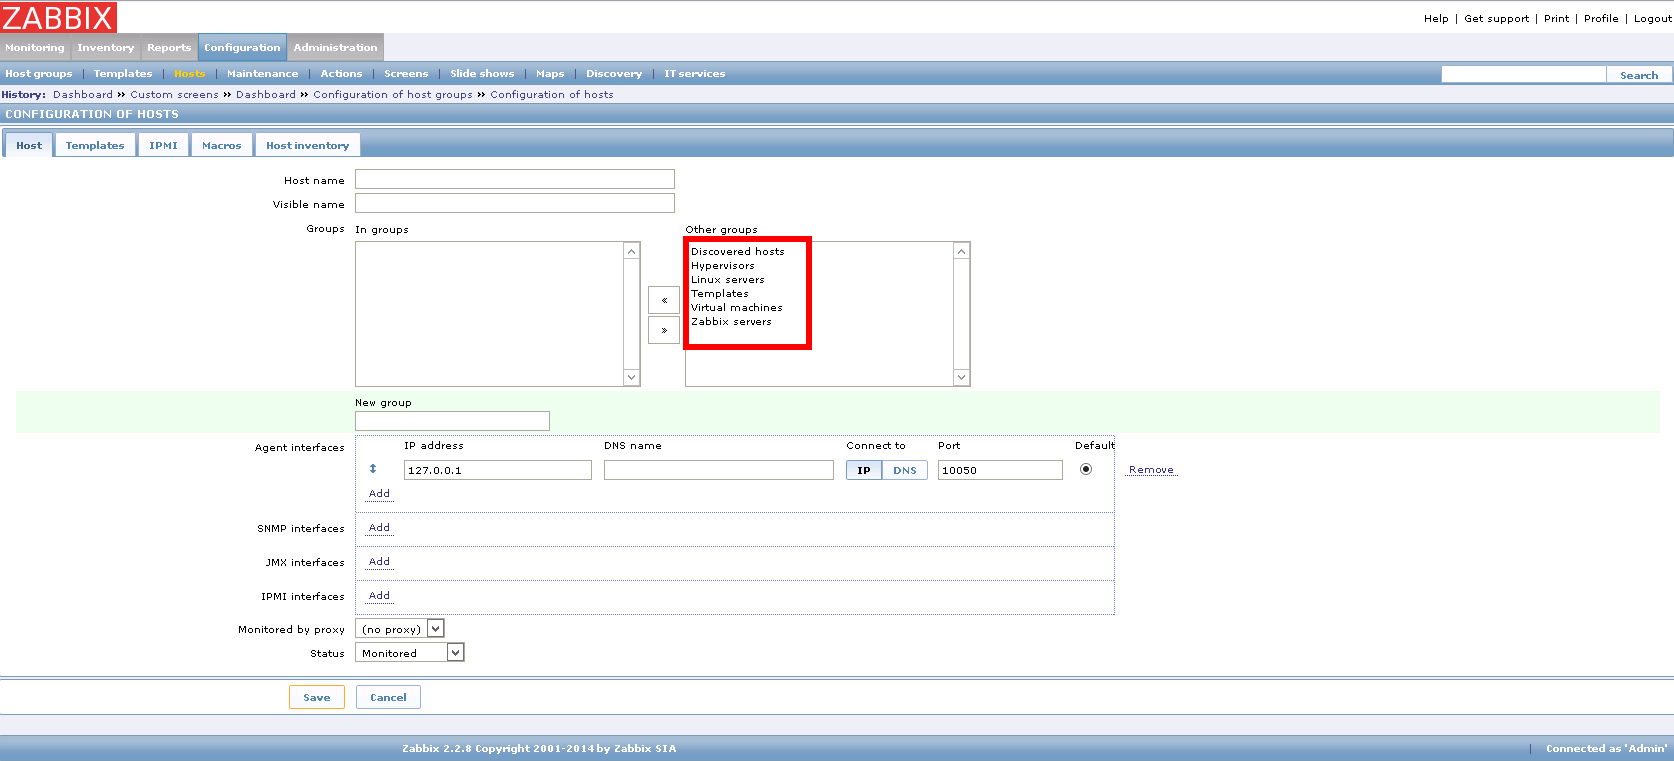Switch to the Templates tab in host form
The height and width of the screenshot is (761, 1674).
[95, 145]
